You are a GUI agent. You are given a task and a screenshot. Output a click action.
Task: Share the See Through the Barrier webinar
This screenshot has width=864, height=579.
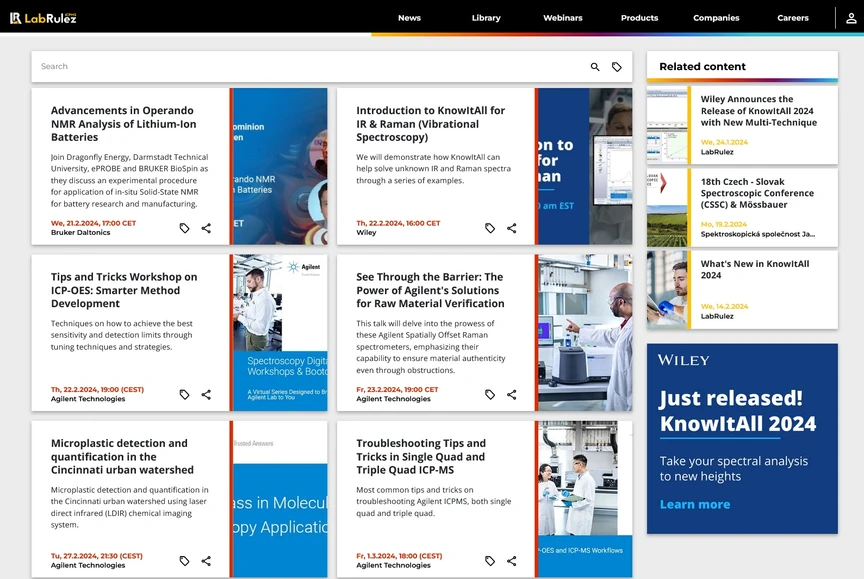click(511, 394)
